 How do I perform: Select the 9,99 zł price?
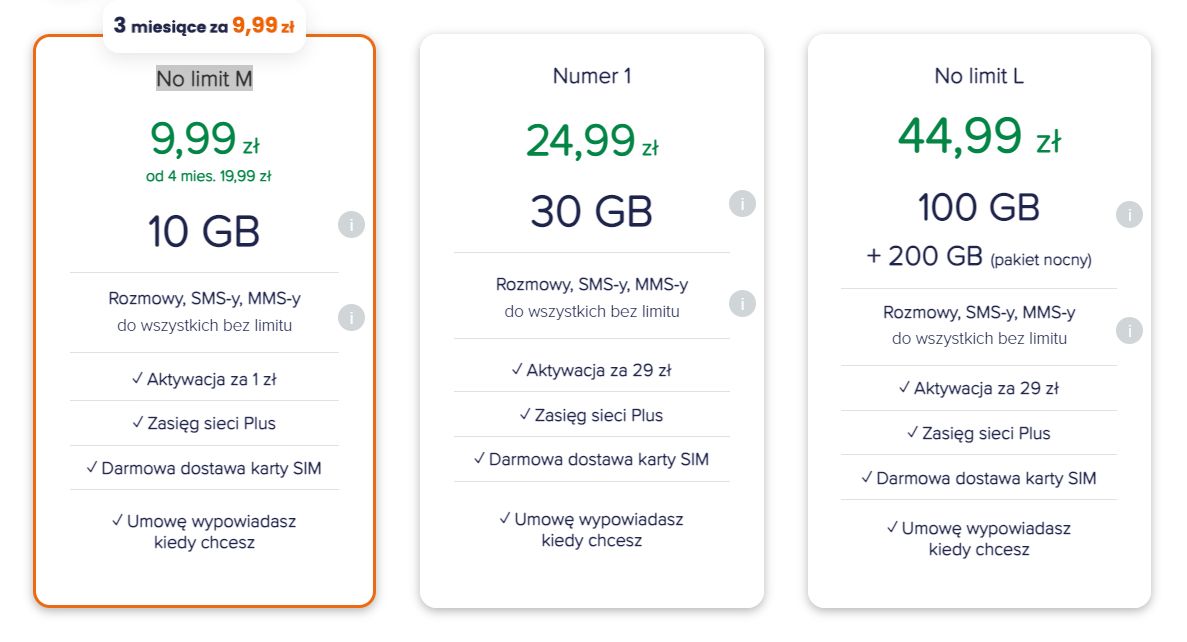pyautogui.click(x=204, y=139)
